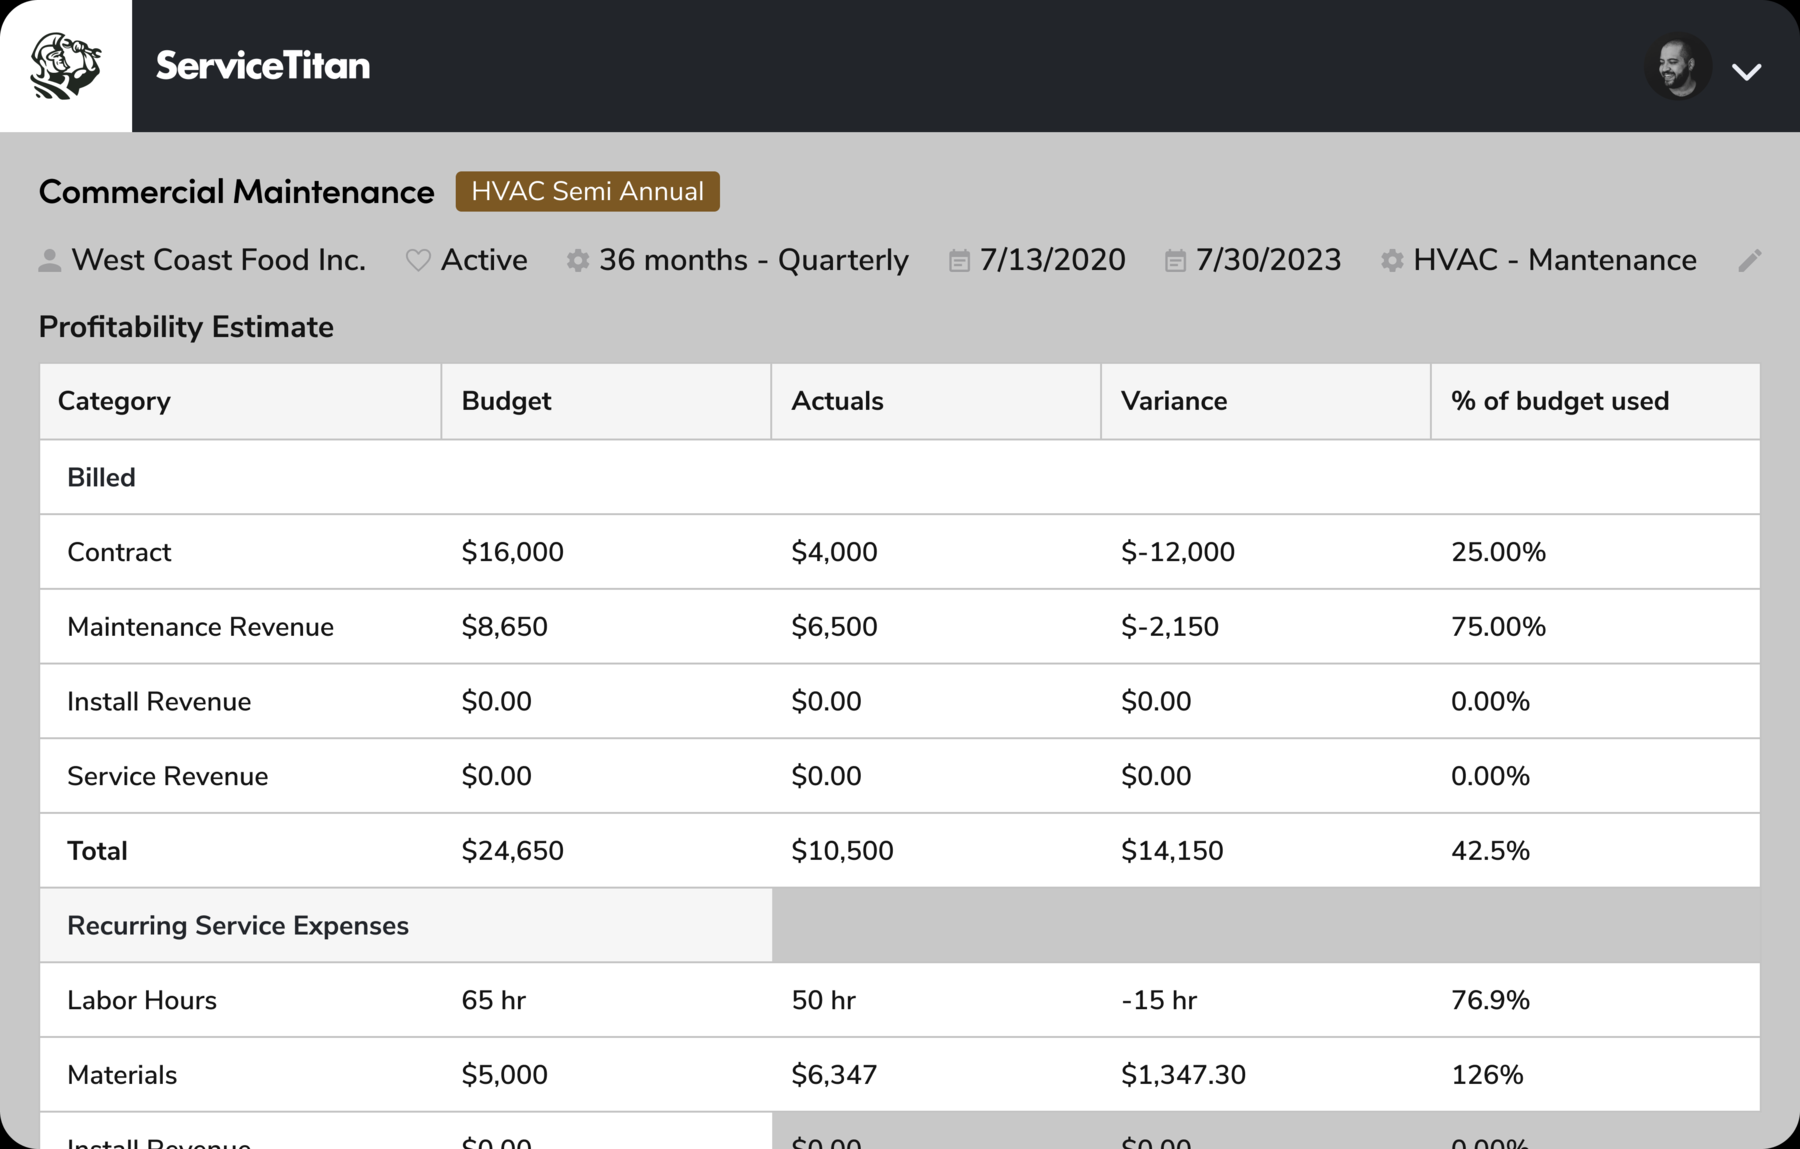Screen dimensions: 1800x1149
Task: Click the pencil edit icon
Action: [x=1749, y=261]
